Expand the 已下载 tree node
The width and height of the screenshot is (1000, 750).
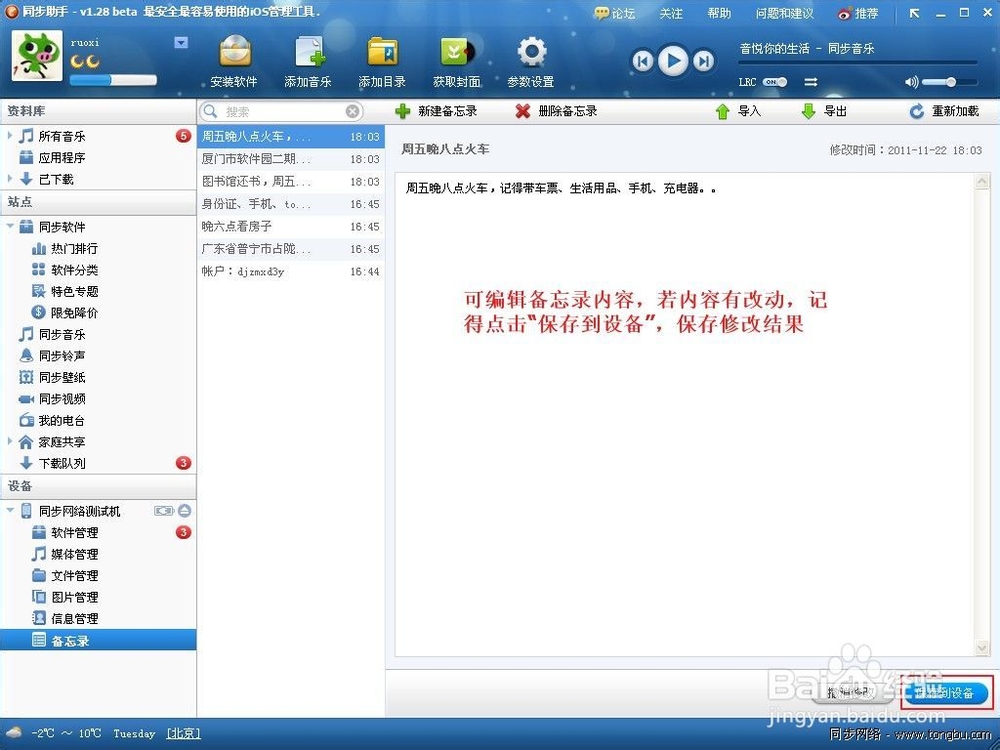[x=10, y=179]
